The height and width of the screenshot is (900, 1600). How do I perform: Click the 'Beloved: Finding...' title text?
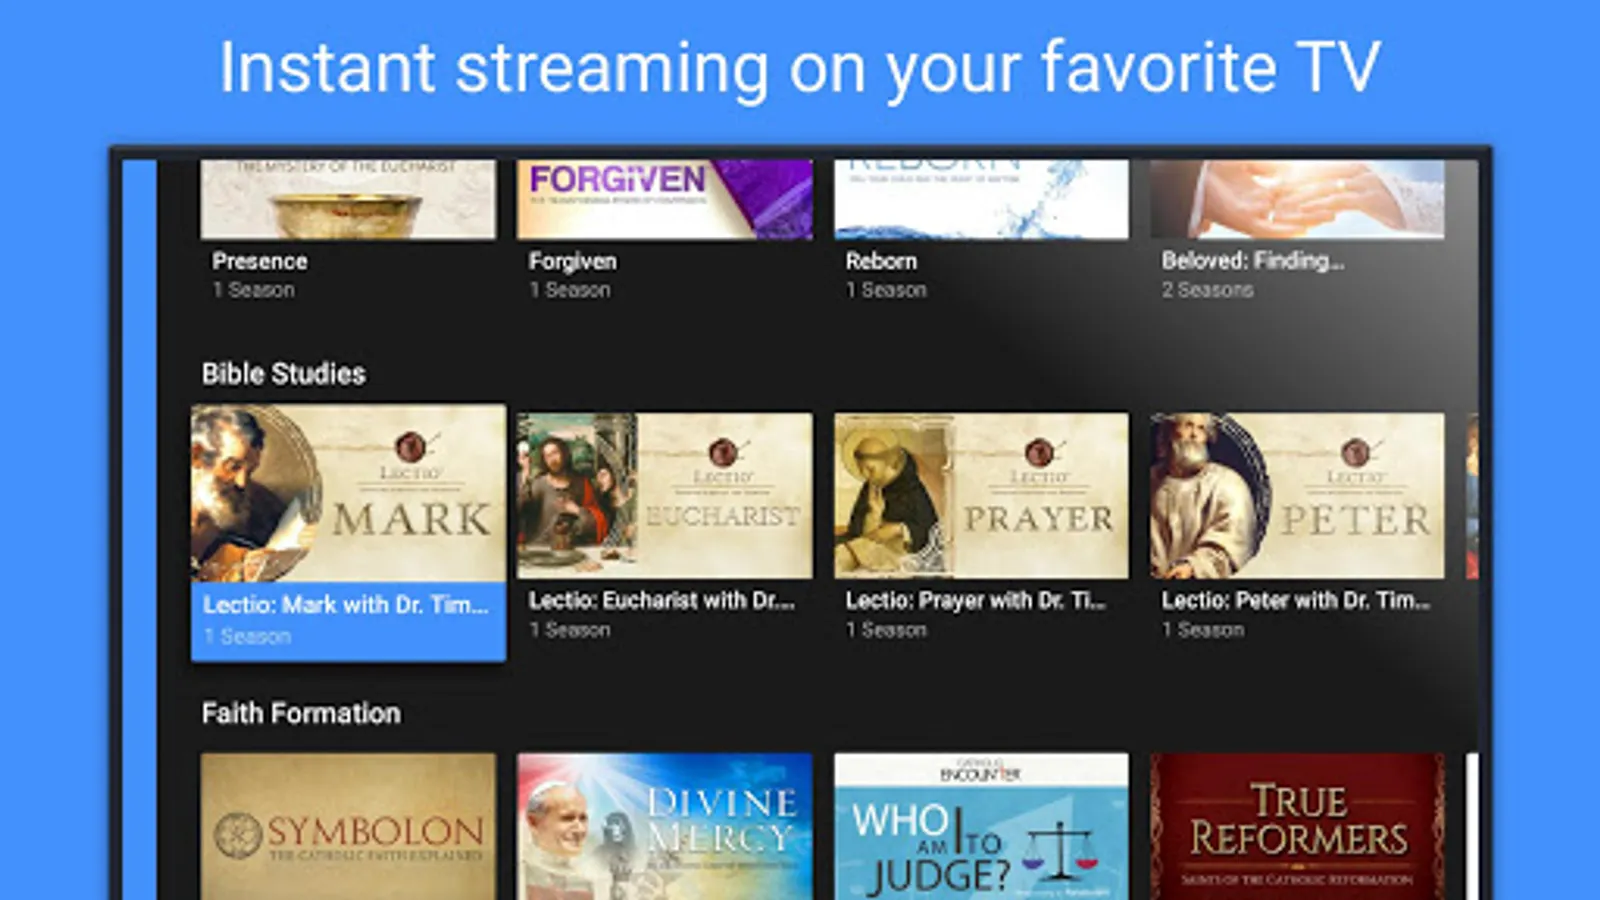1253,261
